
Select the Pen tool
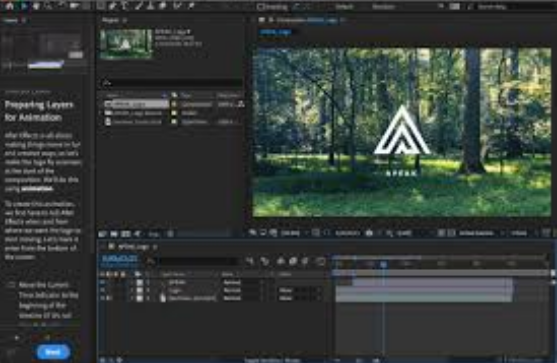pos(112,6)
